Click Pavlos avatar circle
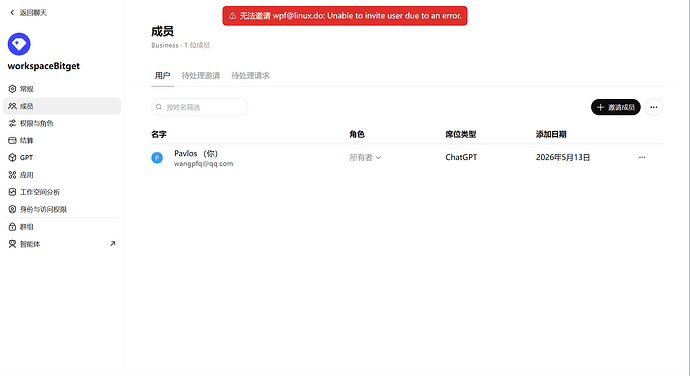This screenshot has width=690, height=376. (157, 158)
